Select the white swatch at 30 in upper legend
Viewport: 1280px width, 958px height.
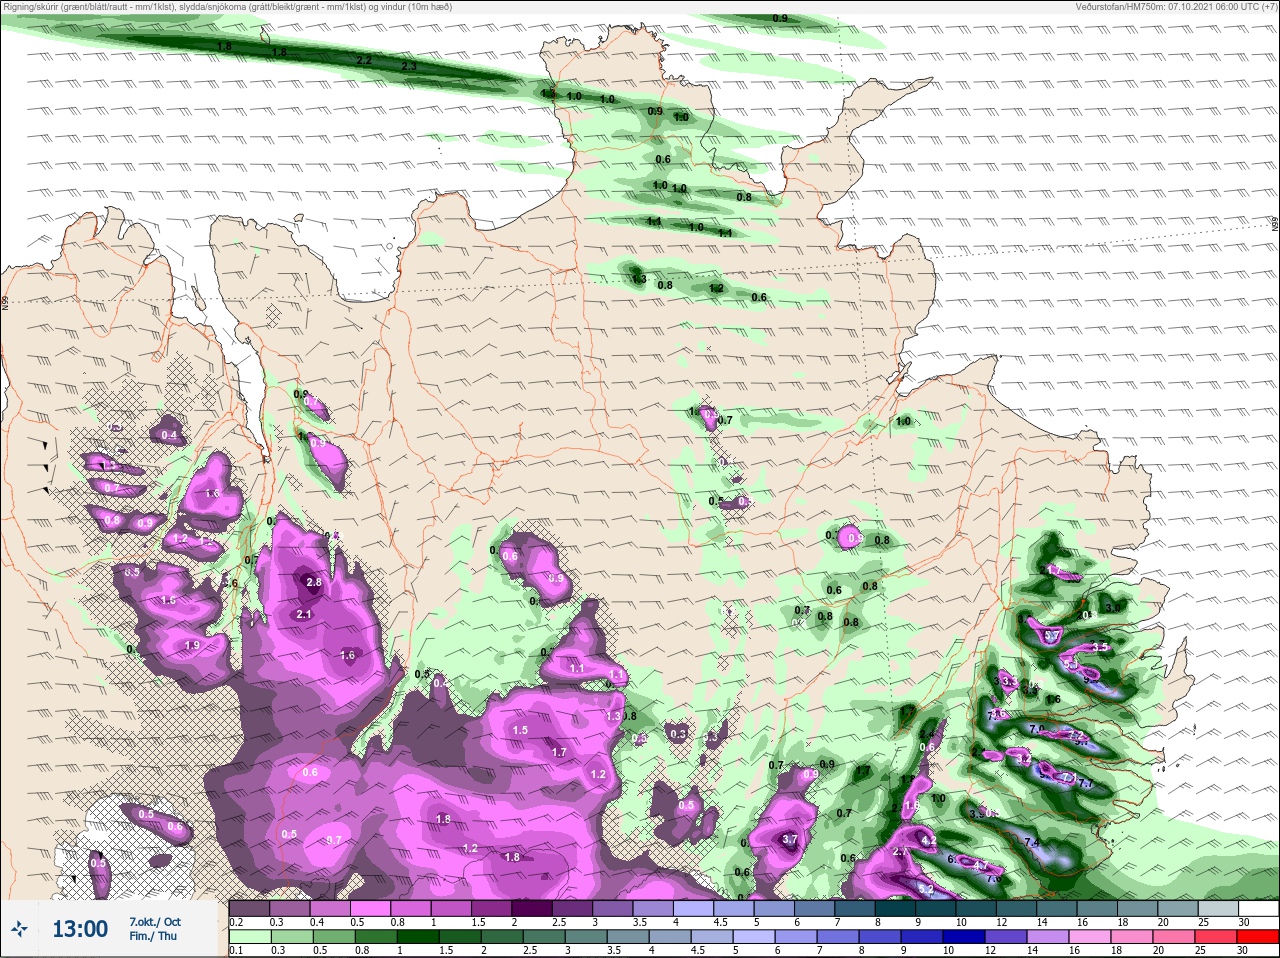(1259, 909)
